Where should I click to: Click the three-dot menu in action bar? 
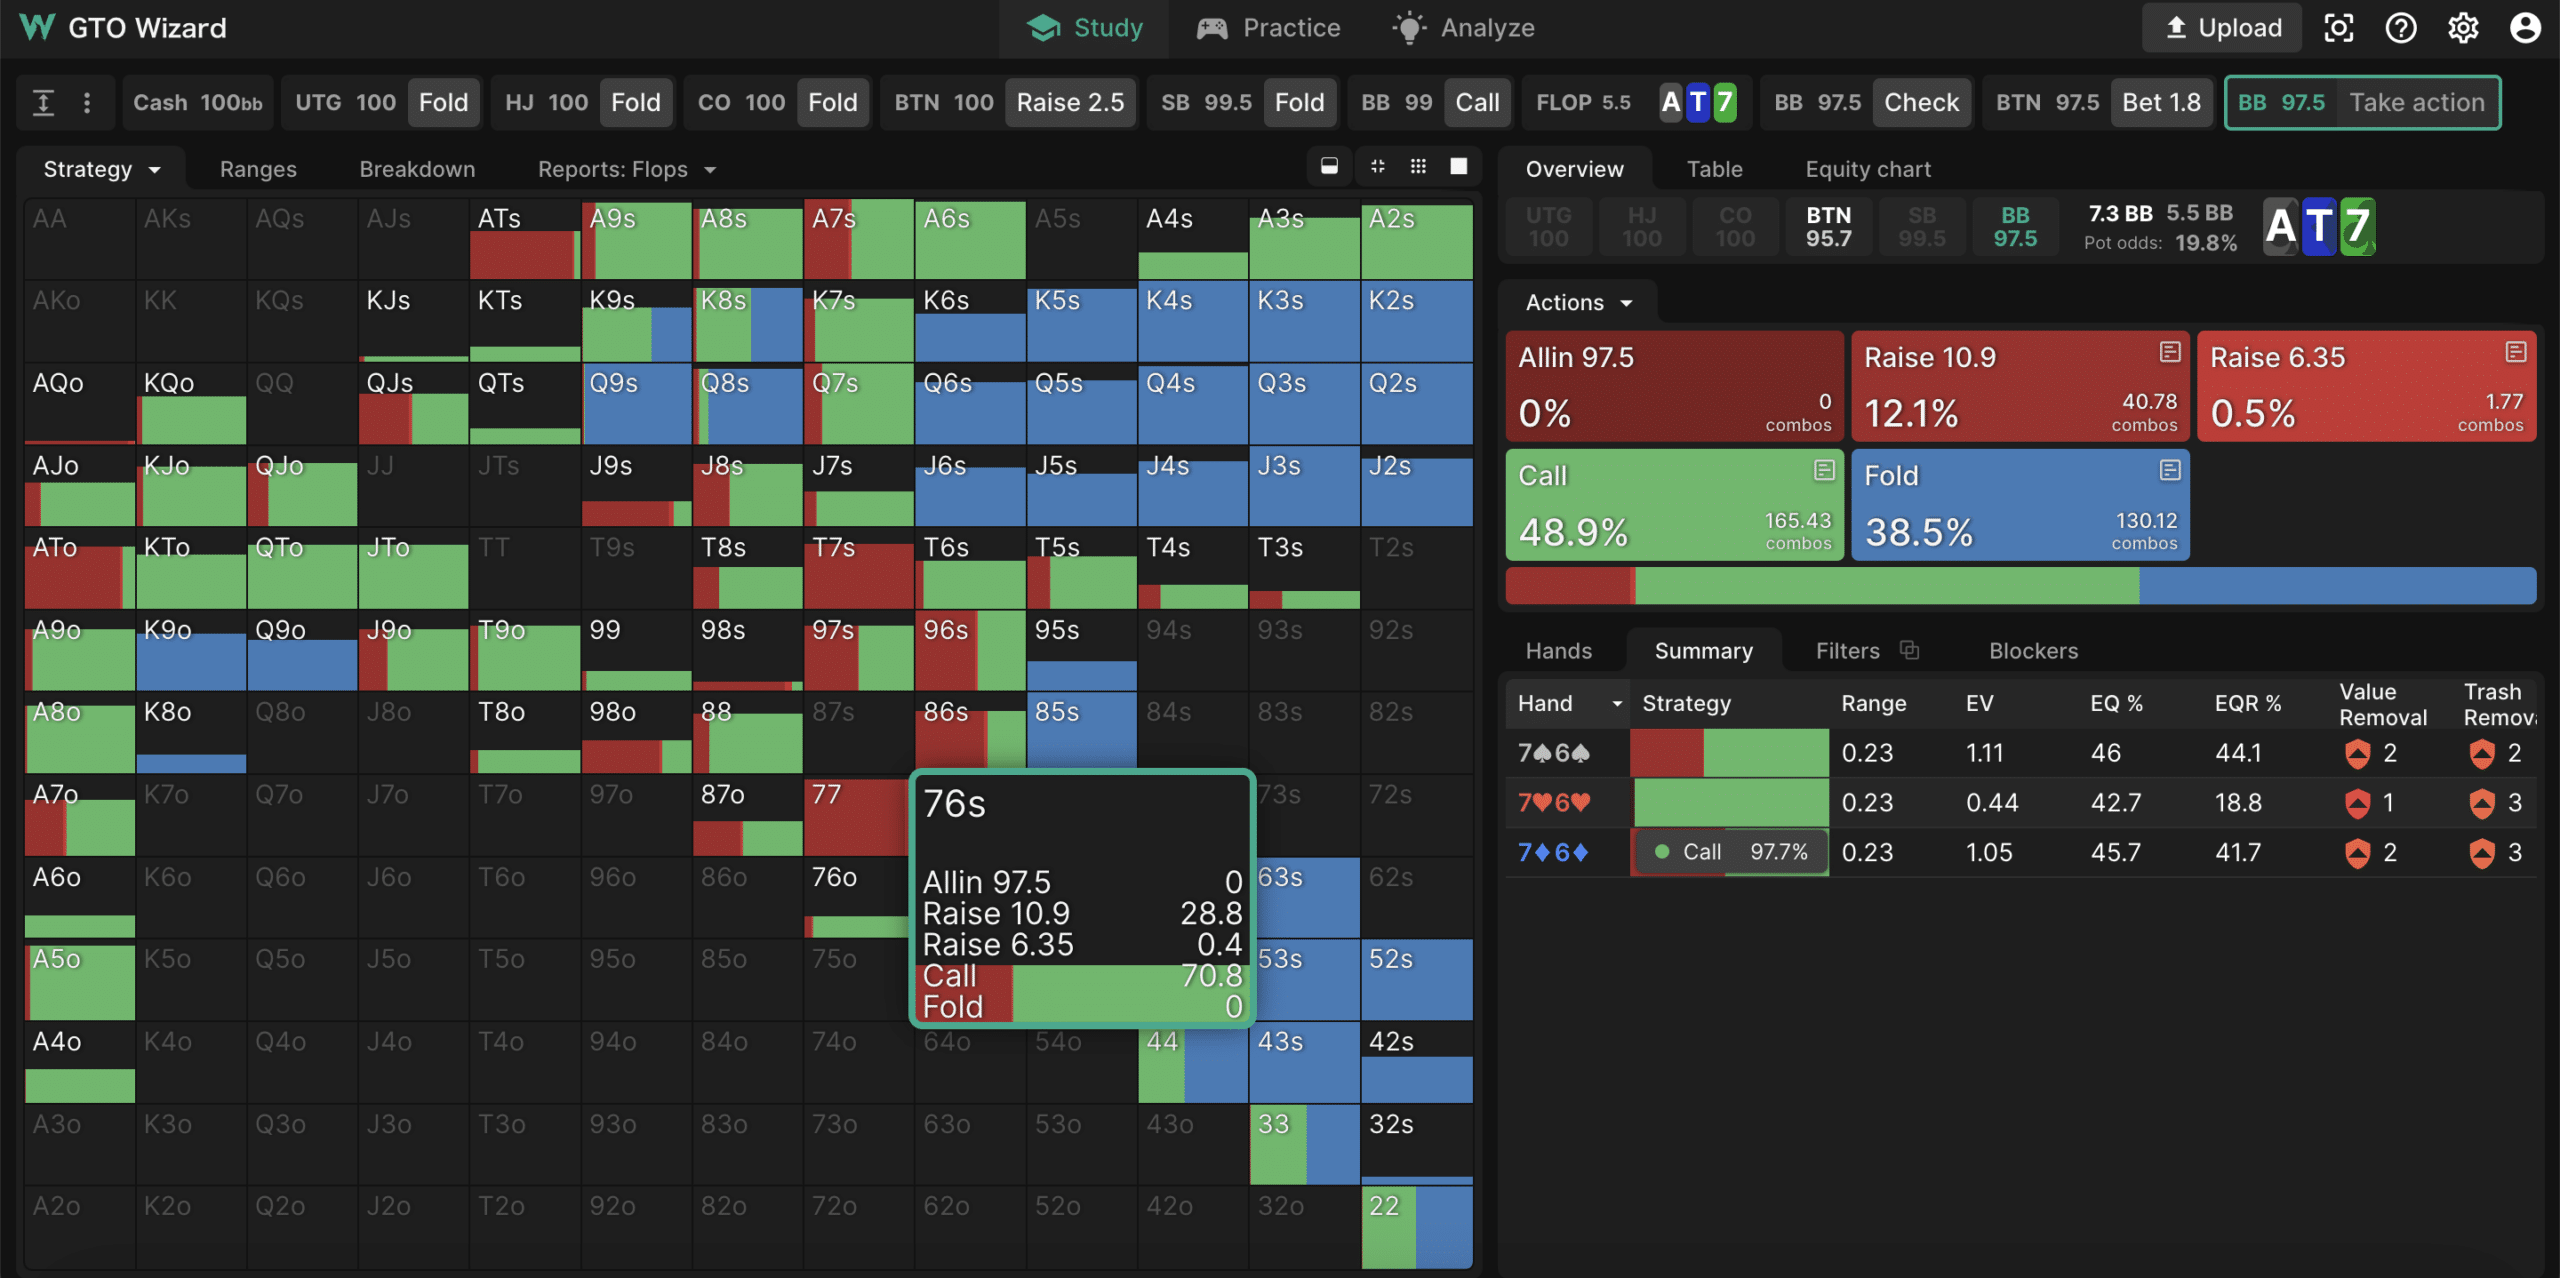(x=87, y=102)
